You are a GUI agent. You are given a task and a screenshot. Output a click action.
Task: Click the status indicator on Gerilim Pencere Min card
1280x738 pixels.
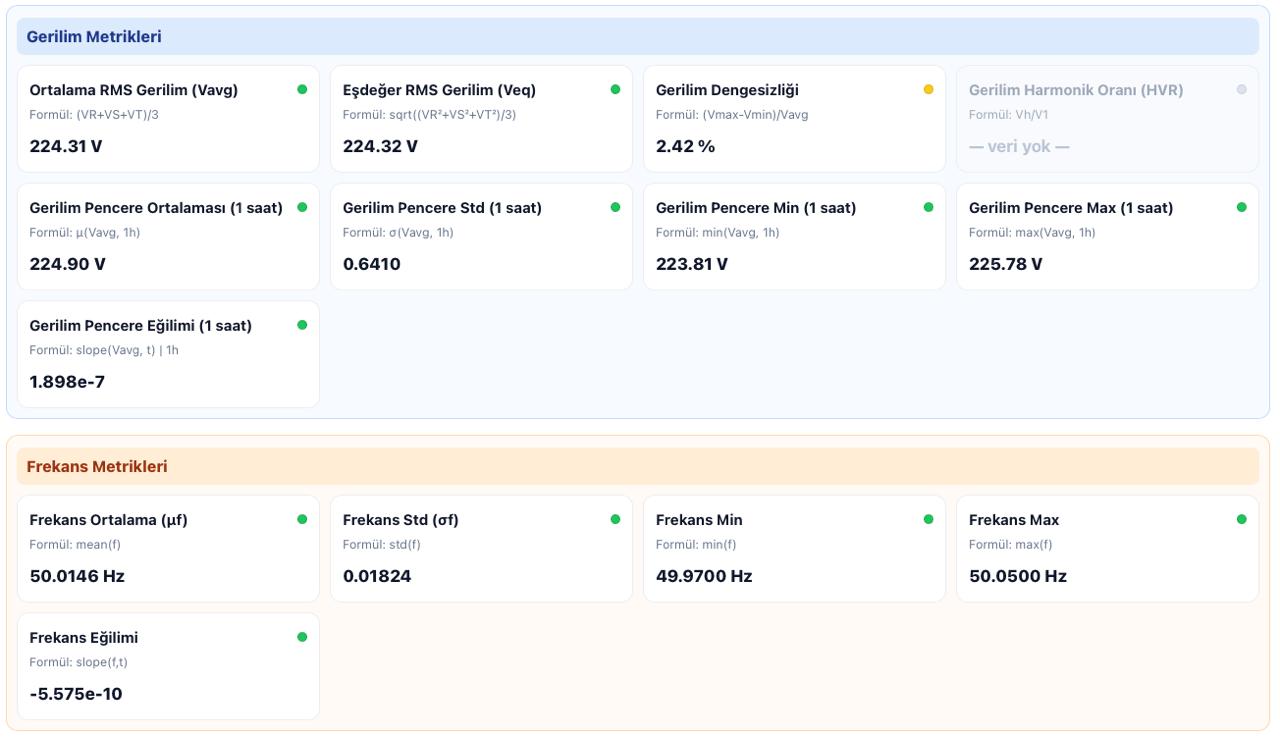tap(928, 208)
